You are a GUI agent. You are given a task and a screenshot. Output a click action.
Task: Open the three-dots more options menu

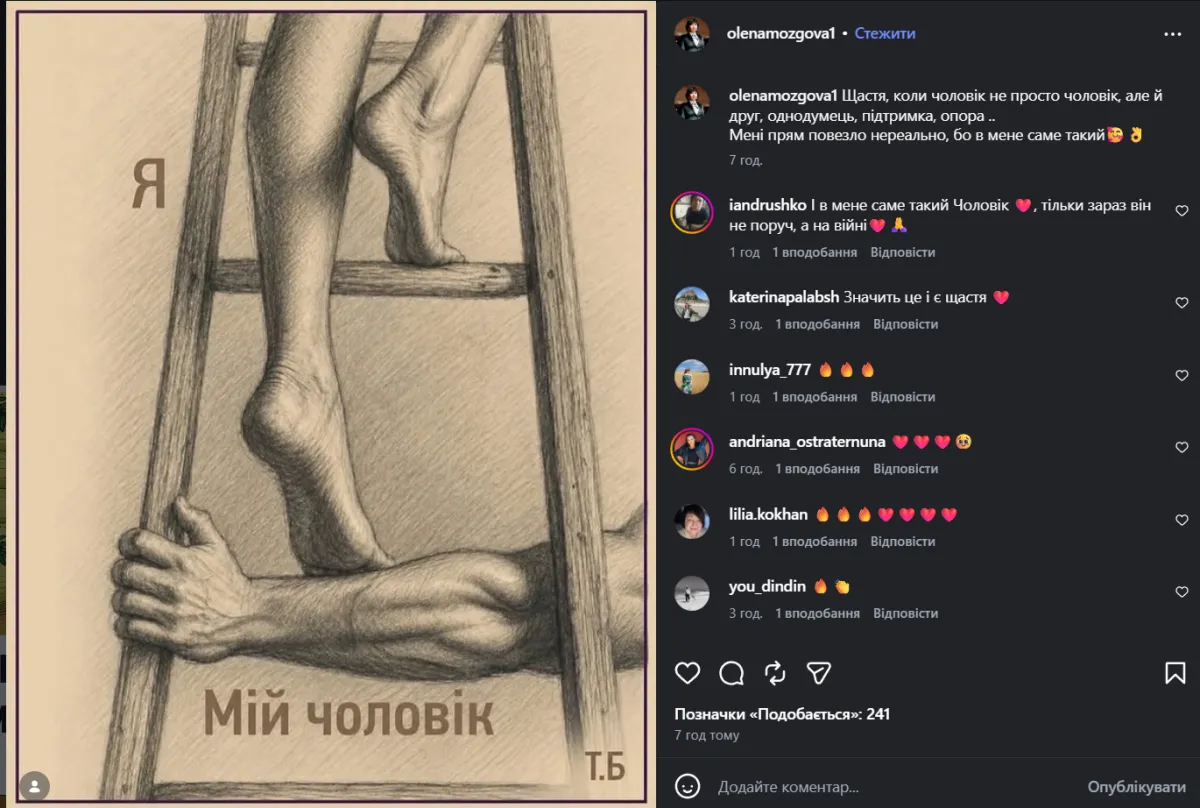pyautogui.click(x=1173, y=33)
